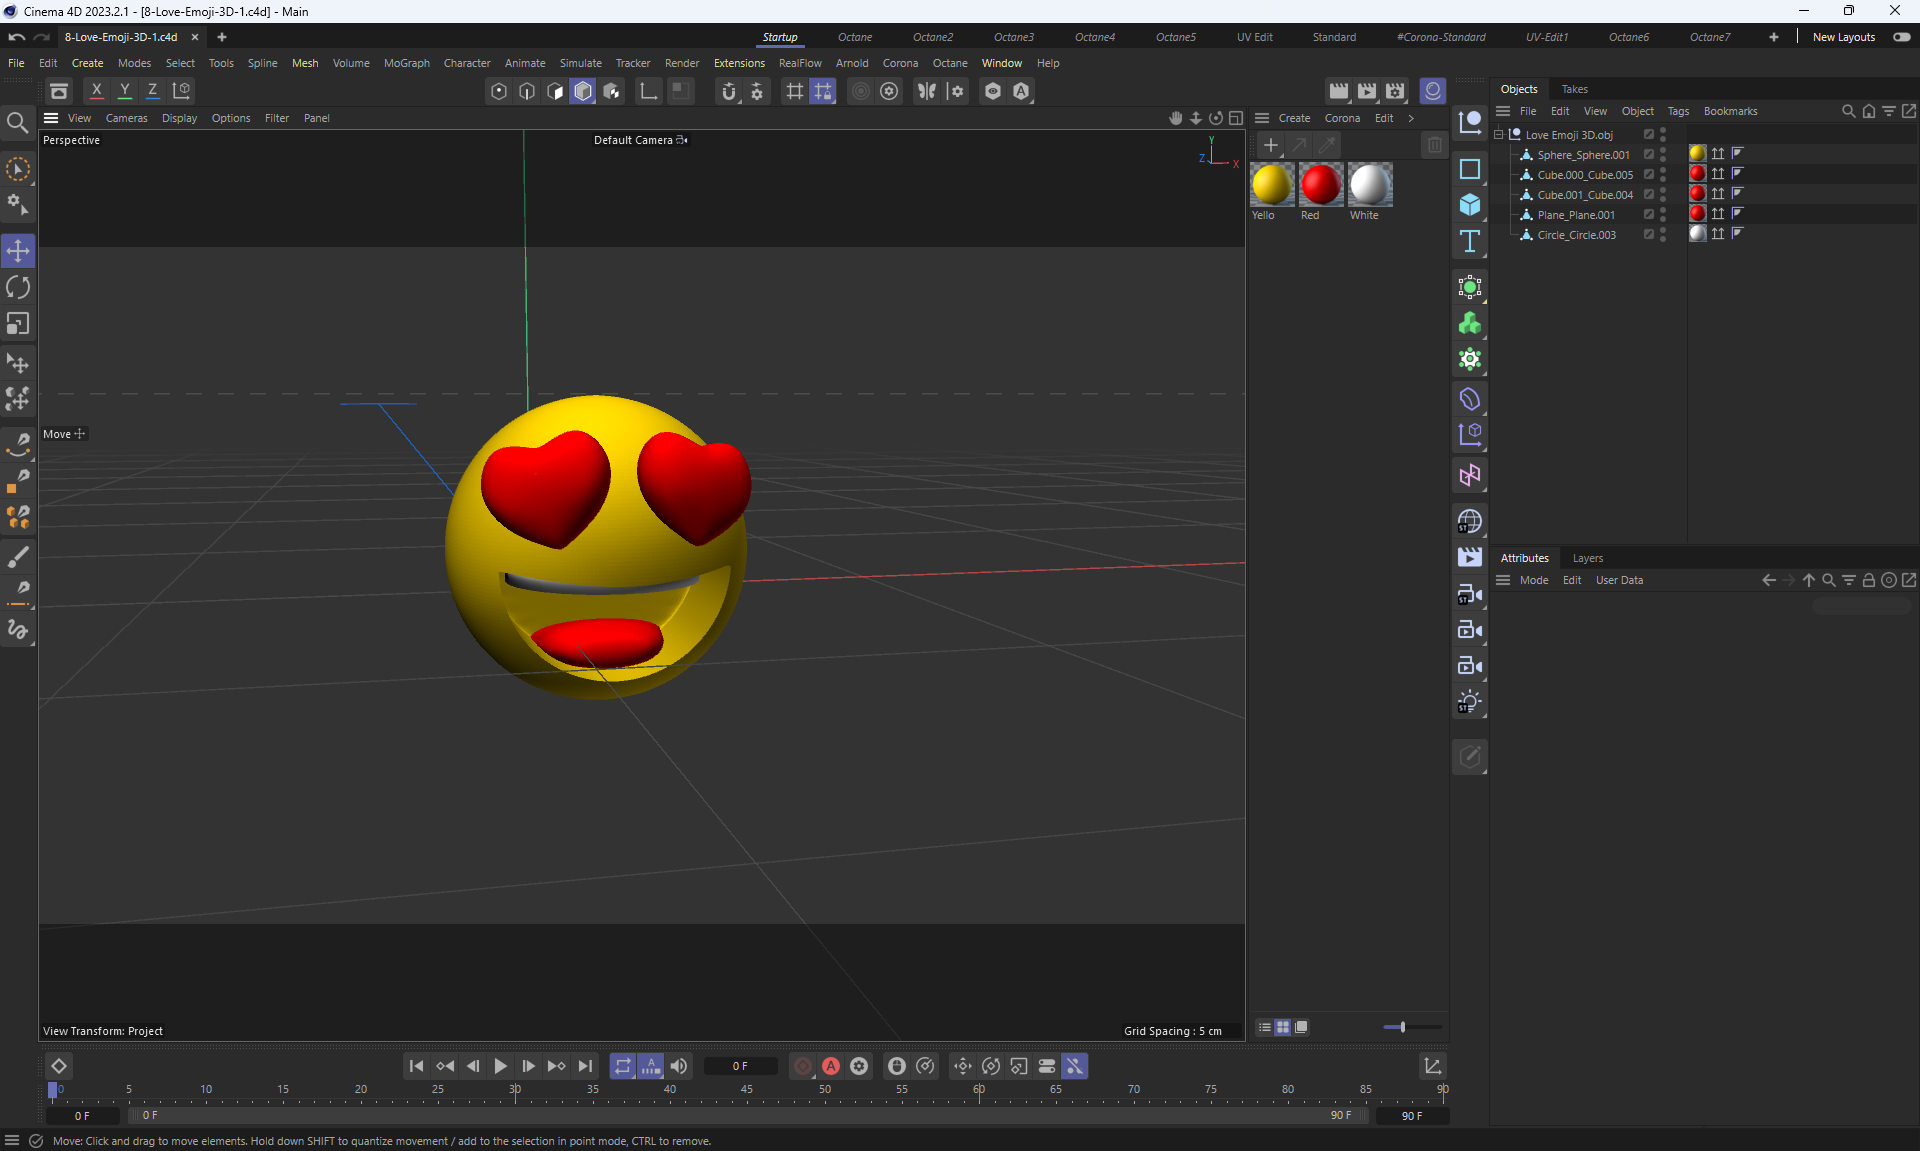Image resolution: width=1920 pixels, height=1151 pixels.
Task: Switch to the Takes tab
Action: (1574, 89)
